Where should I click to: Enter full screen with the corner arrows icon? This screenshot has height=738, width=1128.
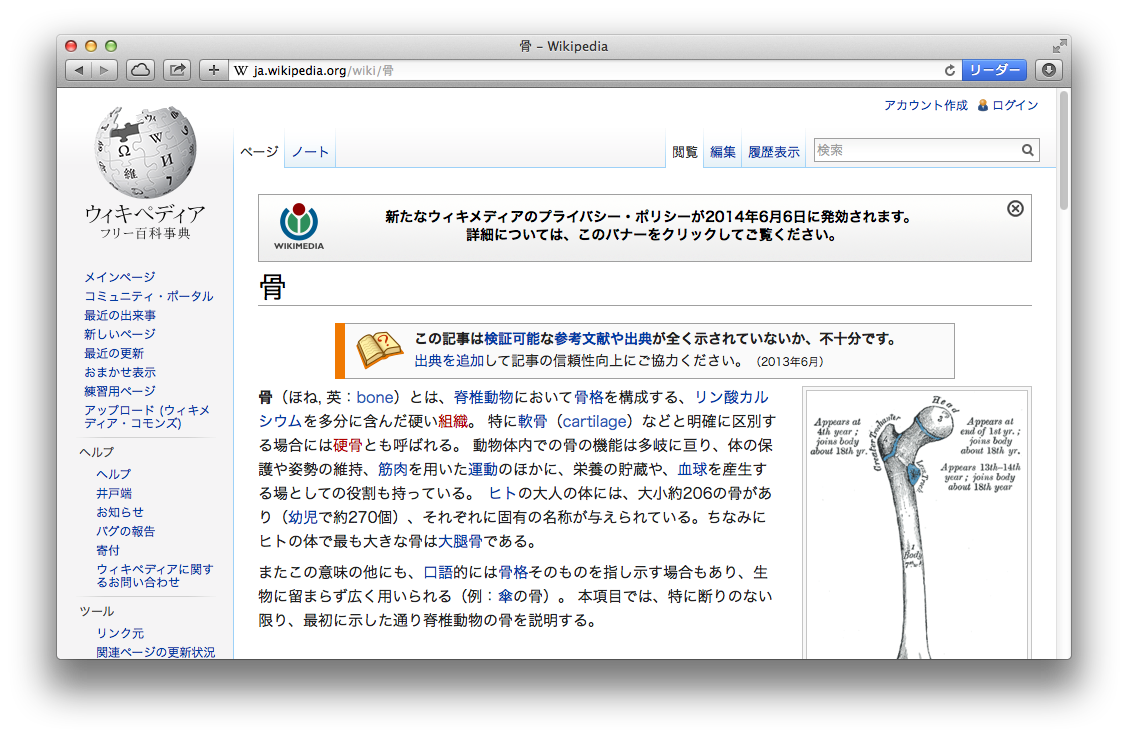coord(1059,46)
